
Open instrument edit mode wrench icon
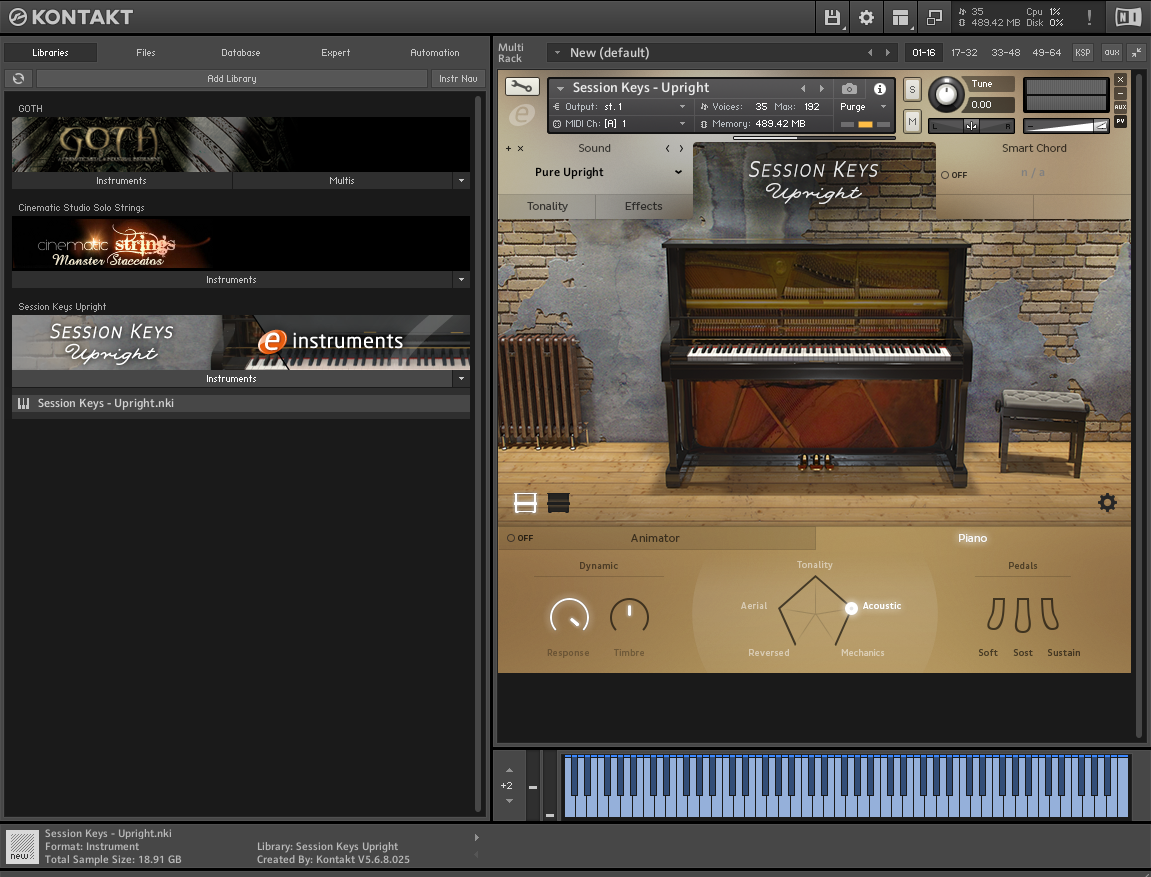[x=522, y=87]
